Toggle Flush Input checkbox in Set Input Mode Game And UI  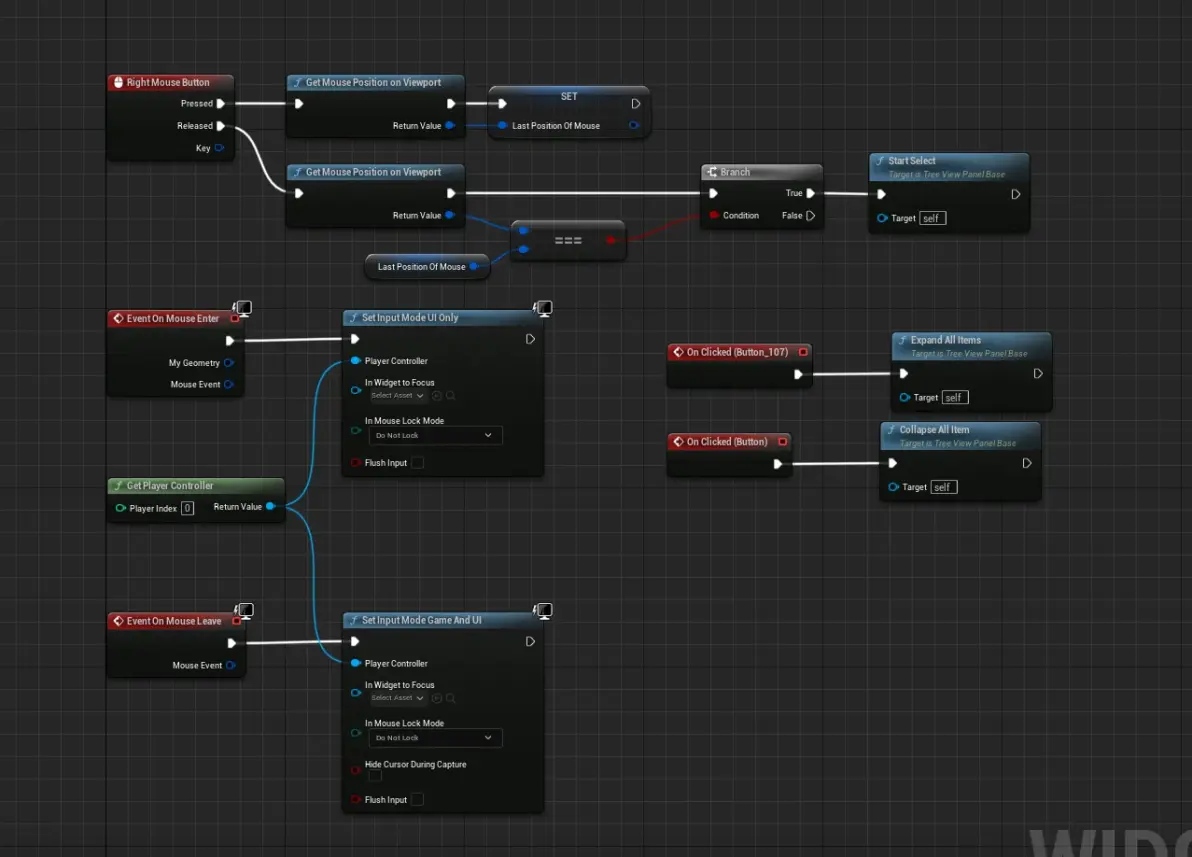coord(417,799)
